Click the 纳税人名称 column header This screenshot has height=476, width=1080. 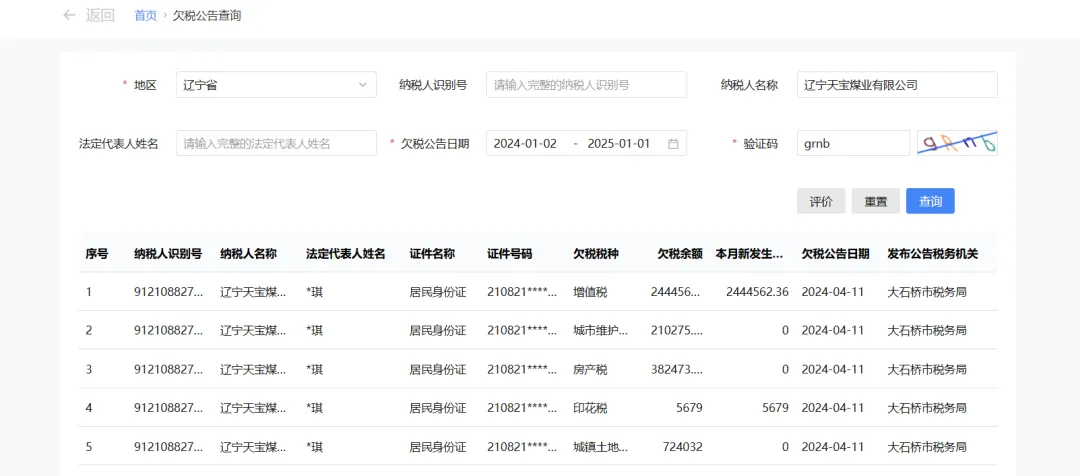point(249,253)
